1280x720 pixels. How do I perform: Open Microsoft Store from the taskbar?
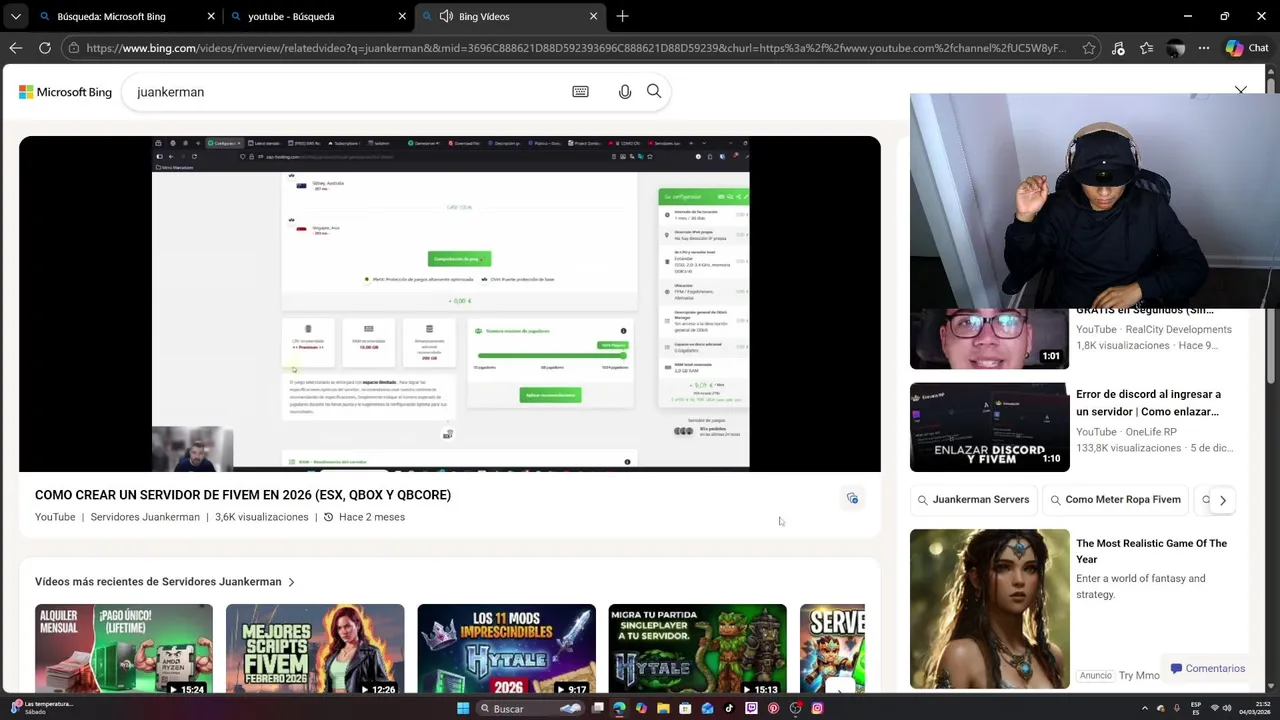pyautogui.click(x=685, y=708)
